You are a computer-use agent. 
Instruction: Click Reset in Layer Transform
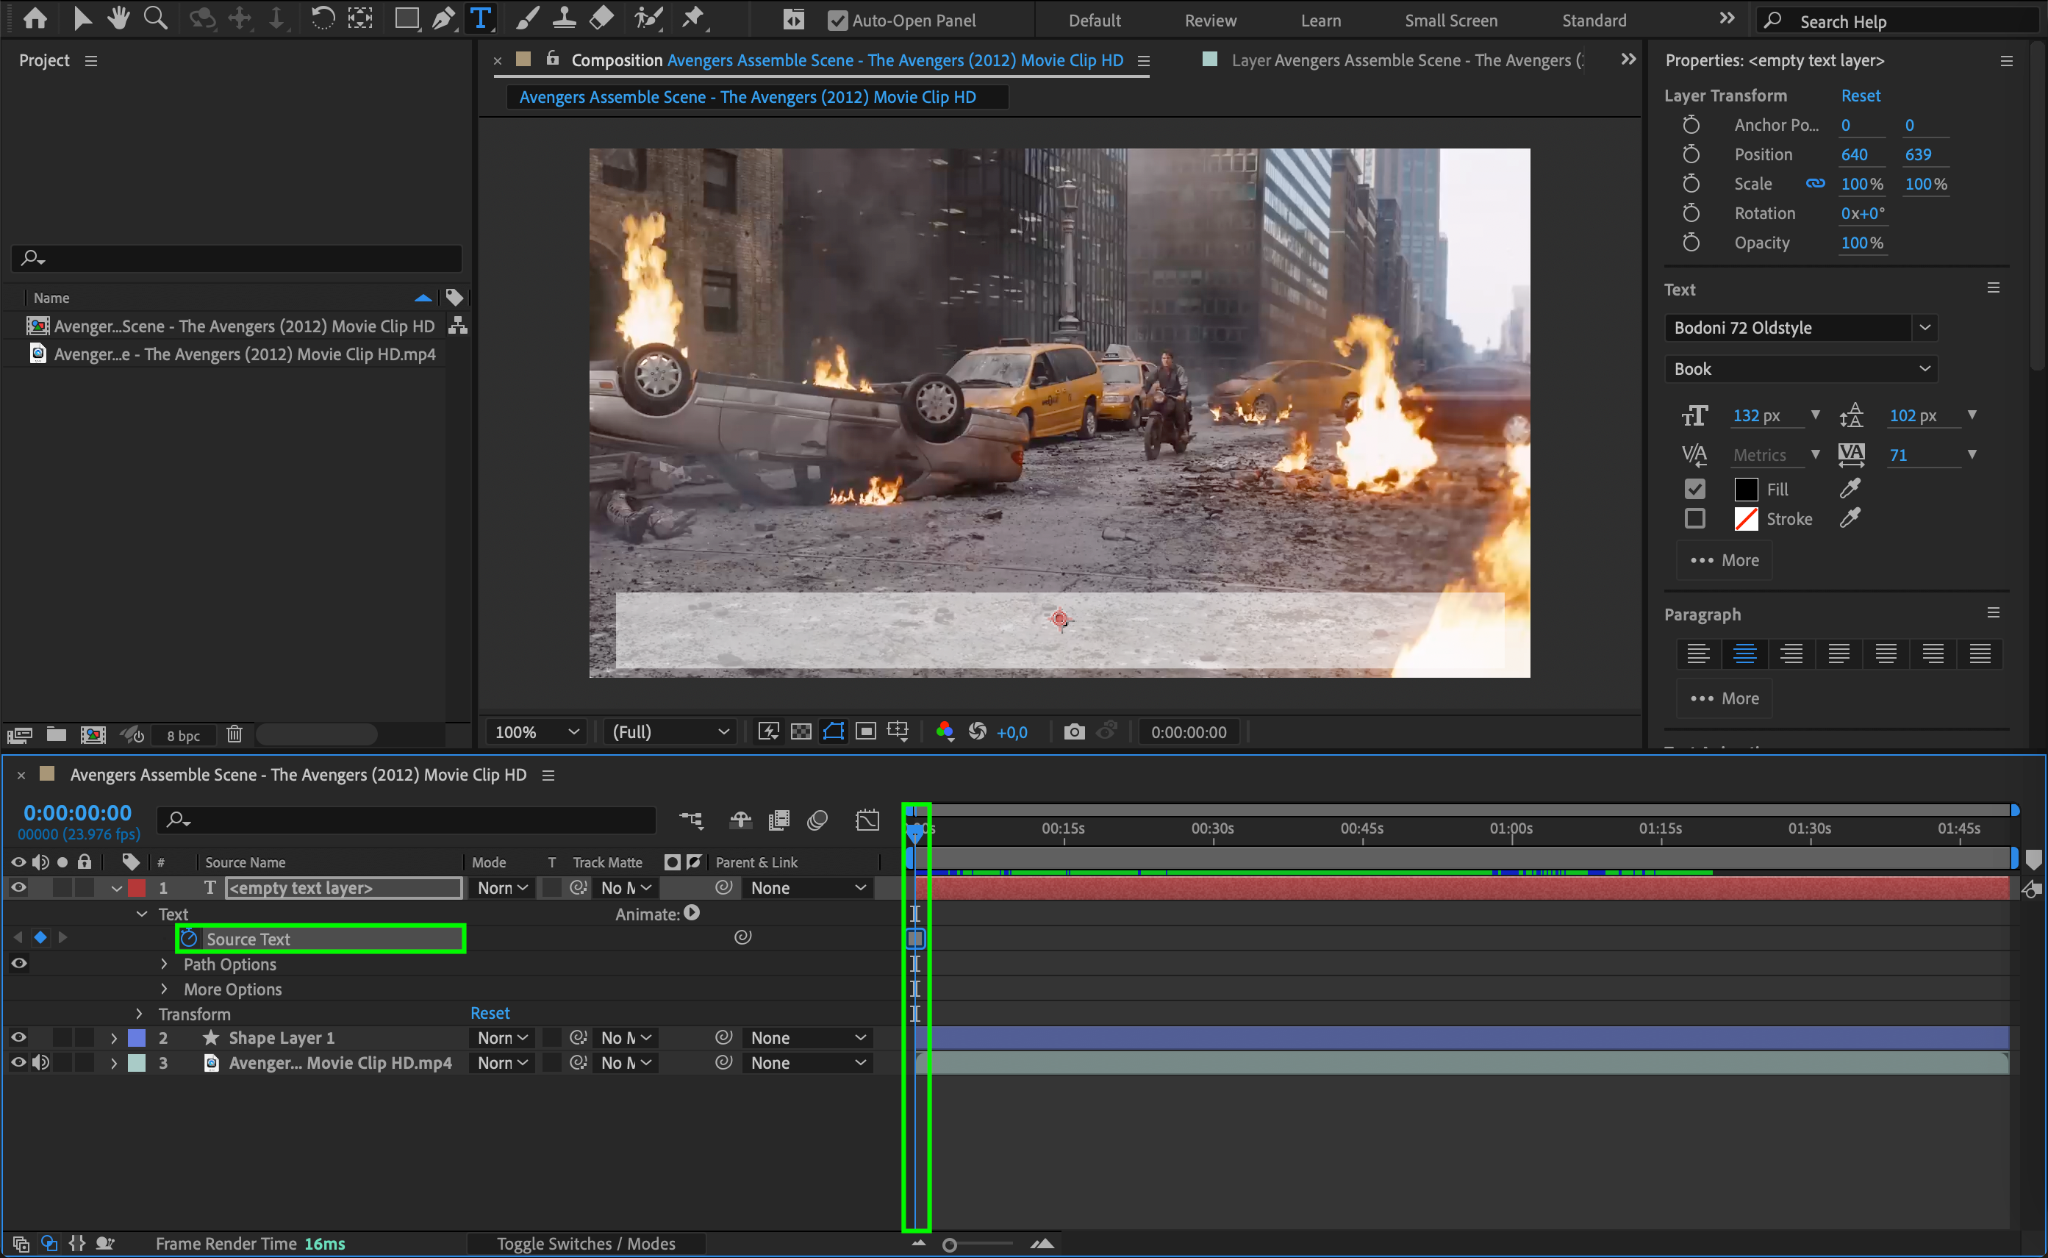point(1860,95)
